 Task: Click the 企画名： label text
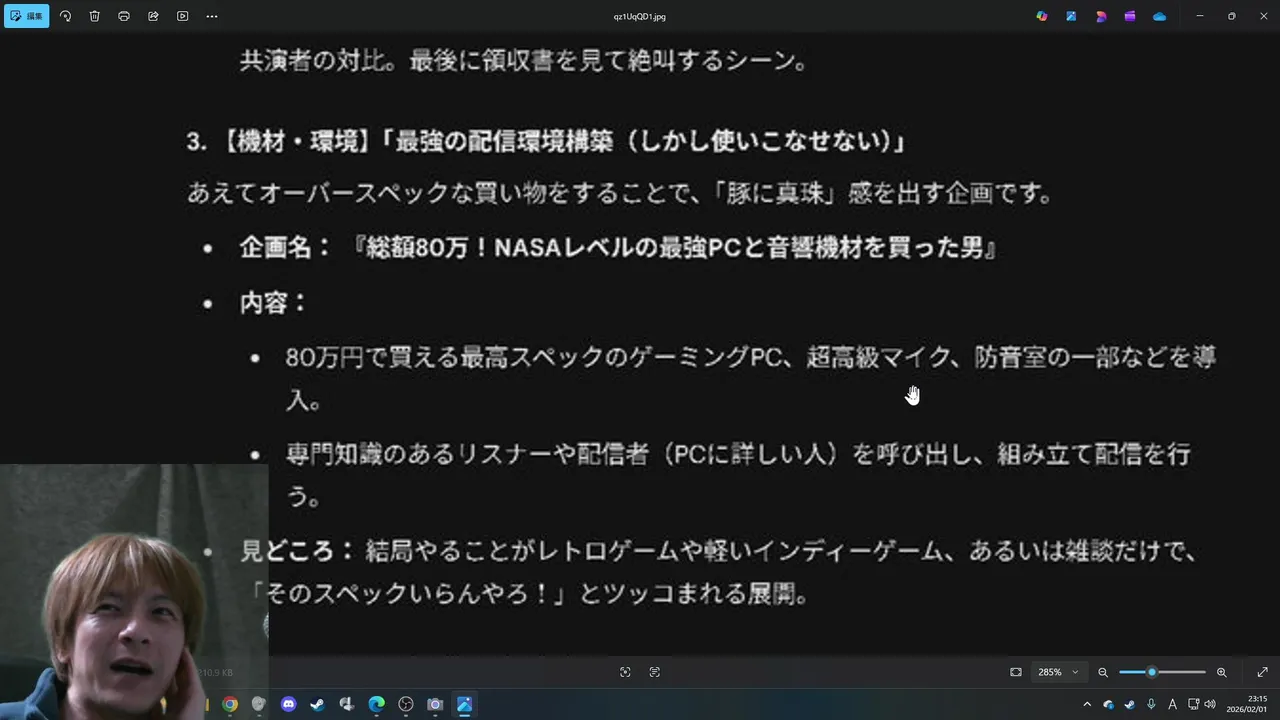pyautogui.click(x=285, y=248)
